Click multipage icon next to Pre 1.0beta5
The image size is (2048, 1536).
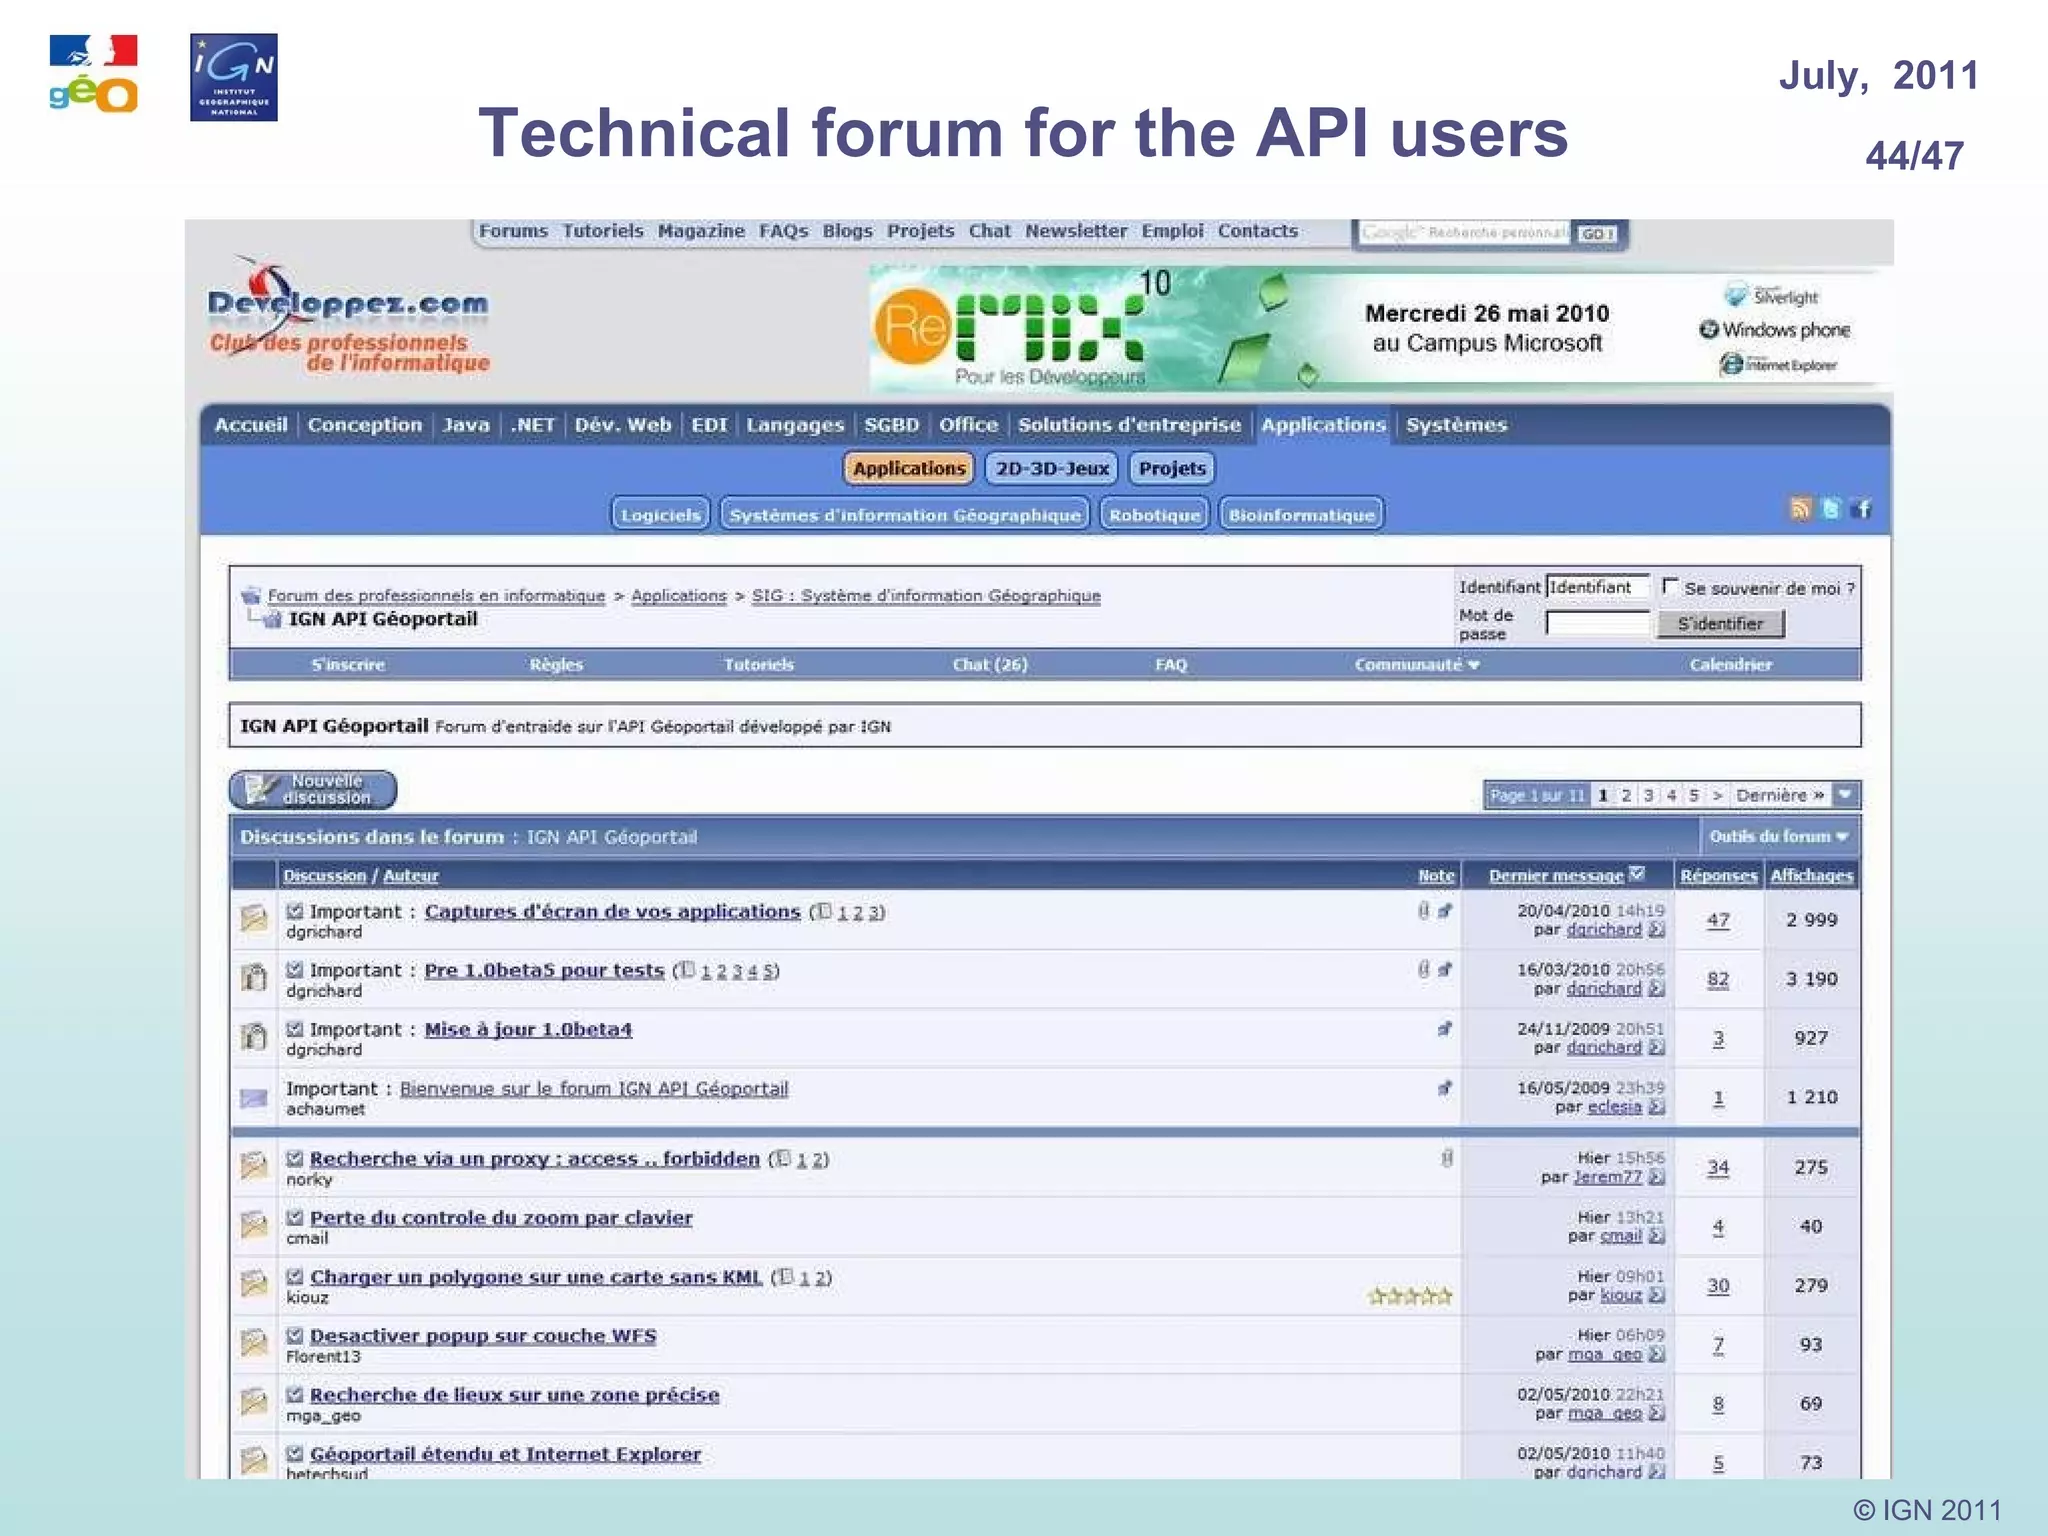pos(687,970)
